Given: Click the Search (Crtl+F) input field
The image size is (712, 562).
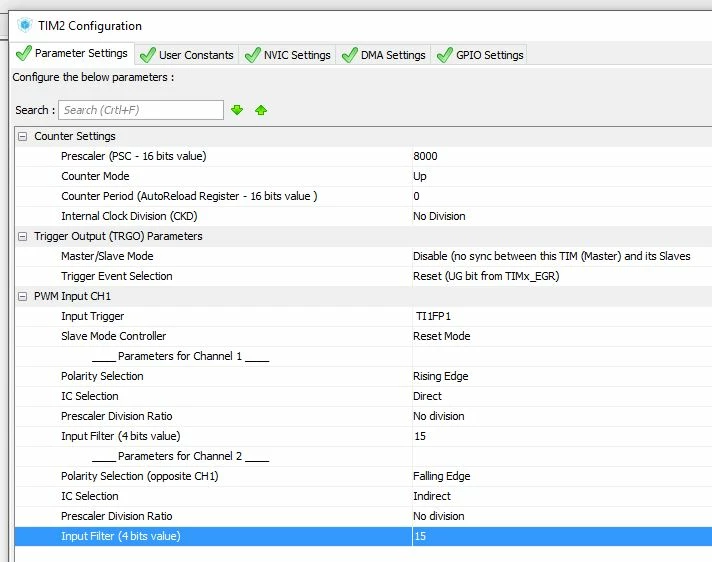Looking at the screenshot, I should click(141, 110).
